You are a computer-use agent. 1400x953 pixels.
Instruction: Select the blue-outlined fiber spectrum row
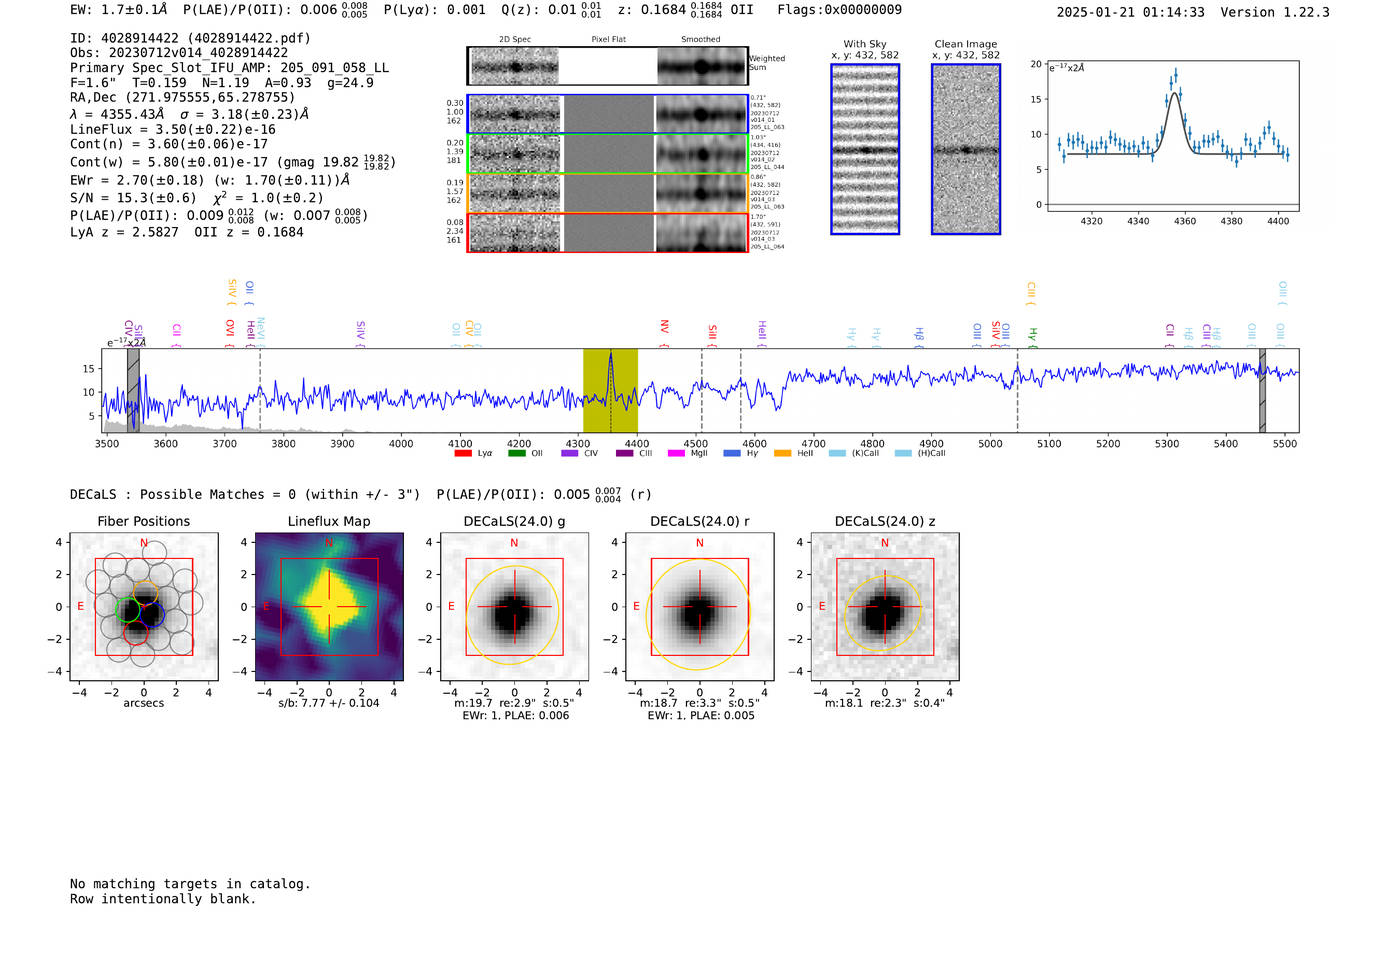[x=608, y=114]
